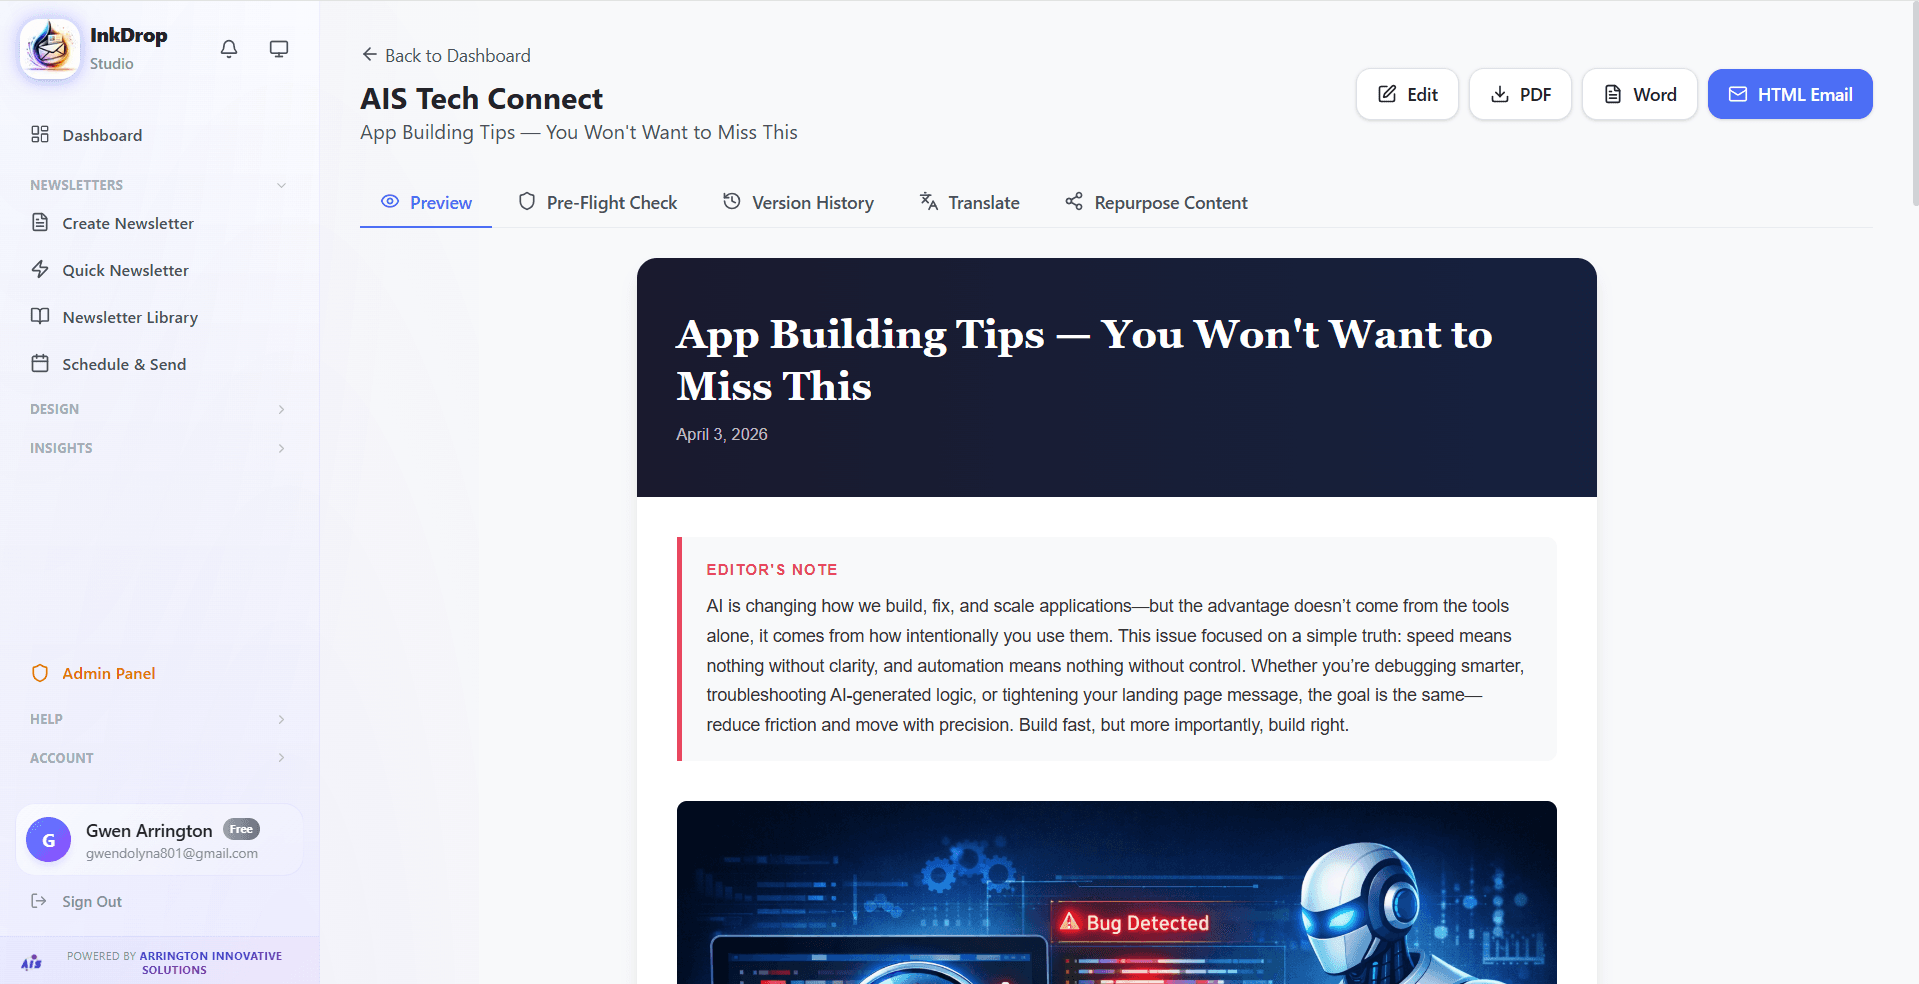Click the Quick Newsletter lightning icon
This screenshot has height=984, width=1919.
(40, 269)
